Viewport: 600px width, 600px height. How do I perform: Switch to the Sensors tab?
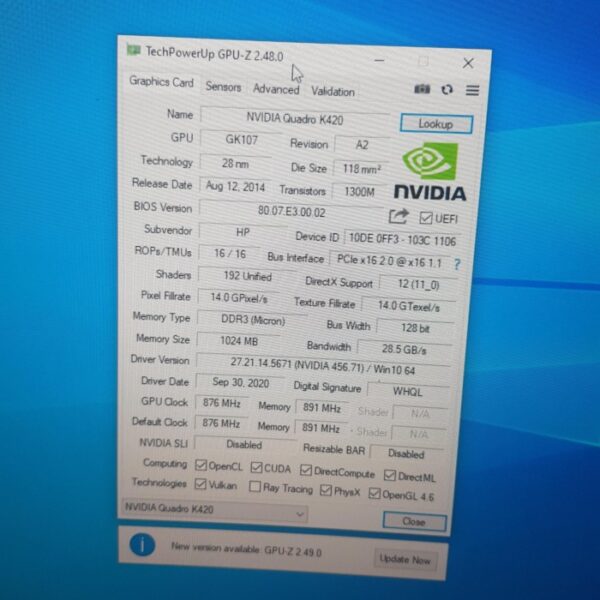click(x=223, y=86)
